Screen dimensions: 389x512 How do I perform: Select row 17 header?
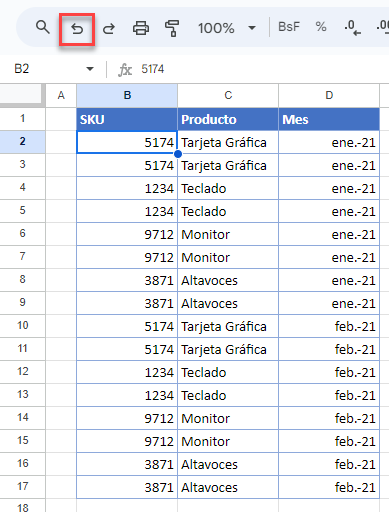click(x=22, y=487)
